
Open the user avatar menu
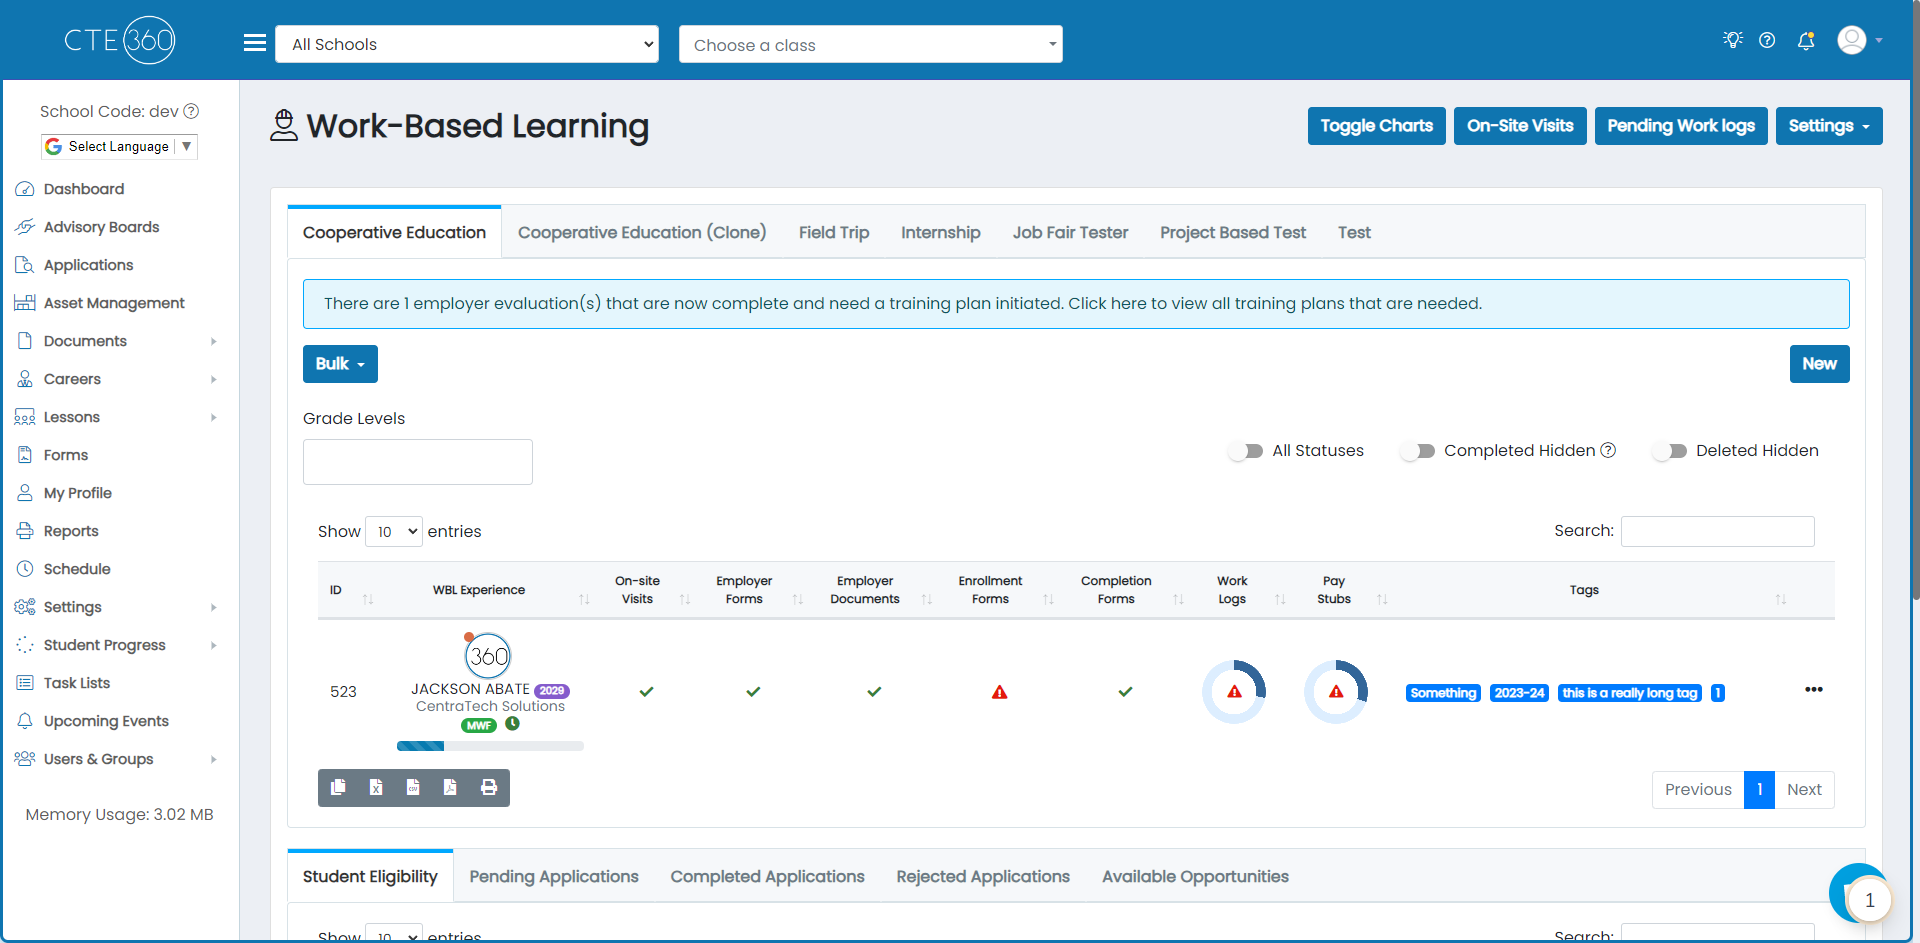(x=1860, y=40)
